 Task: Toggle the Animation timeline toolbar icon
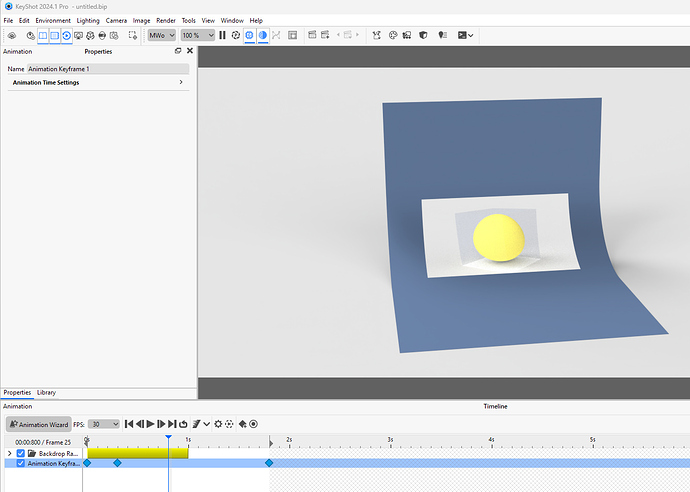(x=66, y=35)
